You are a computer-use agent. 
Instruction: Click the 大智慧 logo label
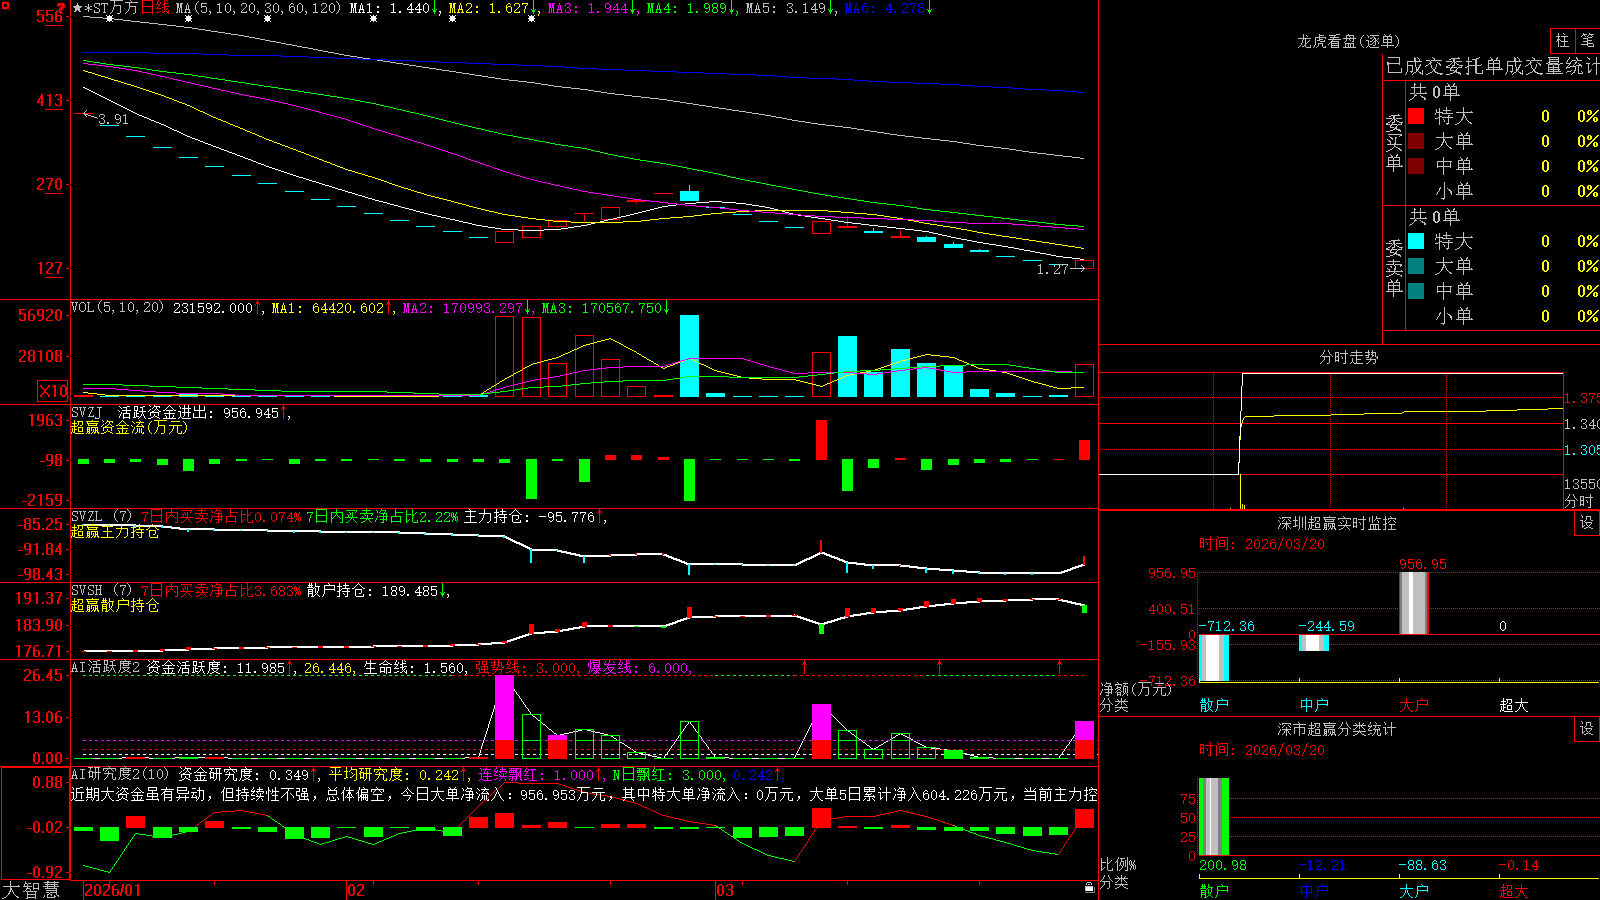click(31, 890)
